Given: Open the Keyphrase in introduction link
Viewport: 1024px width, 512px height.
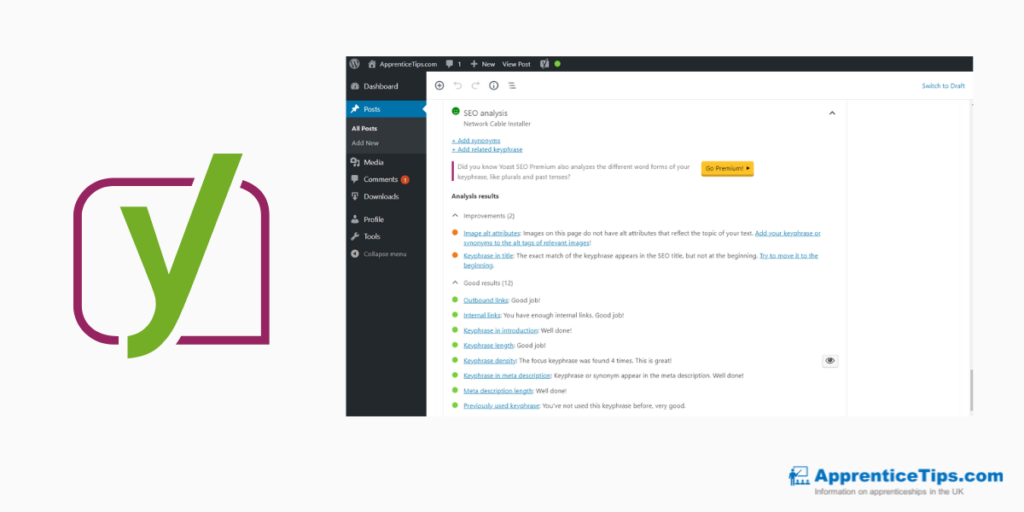Looking at the screenshot, I should click(x=500, y=330).
